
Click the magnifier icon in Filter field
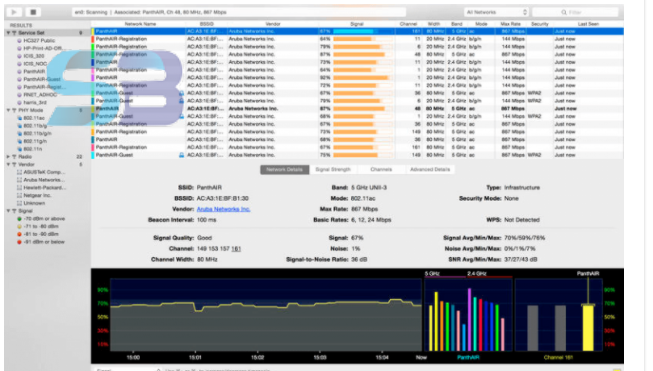click(564, 12)
